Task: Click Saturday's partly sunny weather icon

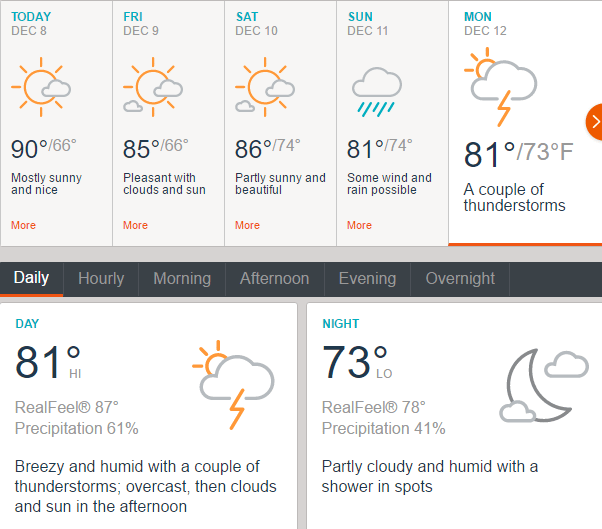Action: 264,88
